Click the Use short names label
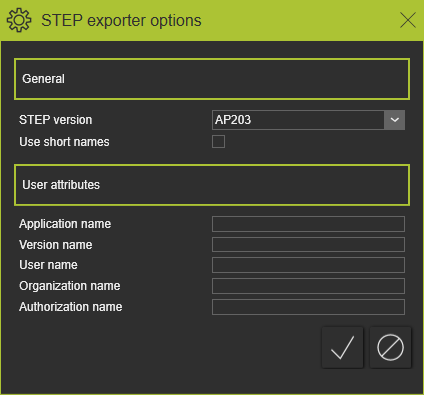 point(64,142)
